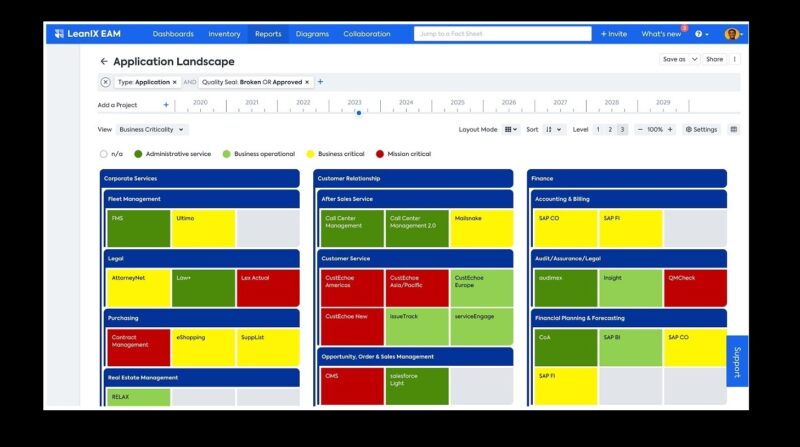Image resolution: width=800 pixels, height=447 pixels.
Task: Open the three-dot more options menu
Action: point(736,59)
